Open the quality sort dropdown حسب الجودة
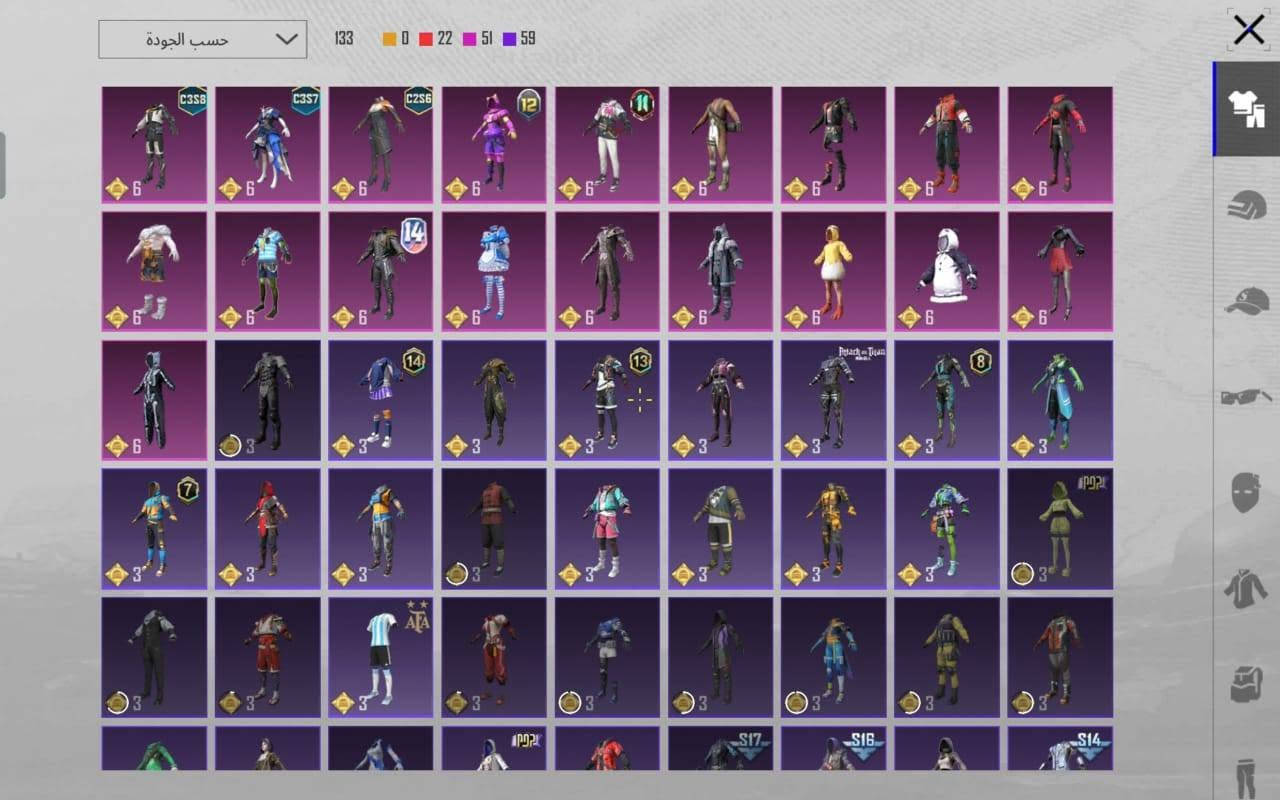Image resolution: width=1280 pixels, height=800 pixels. click(202, 39)
